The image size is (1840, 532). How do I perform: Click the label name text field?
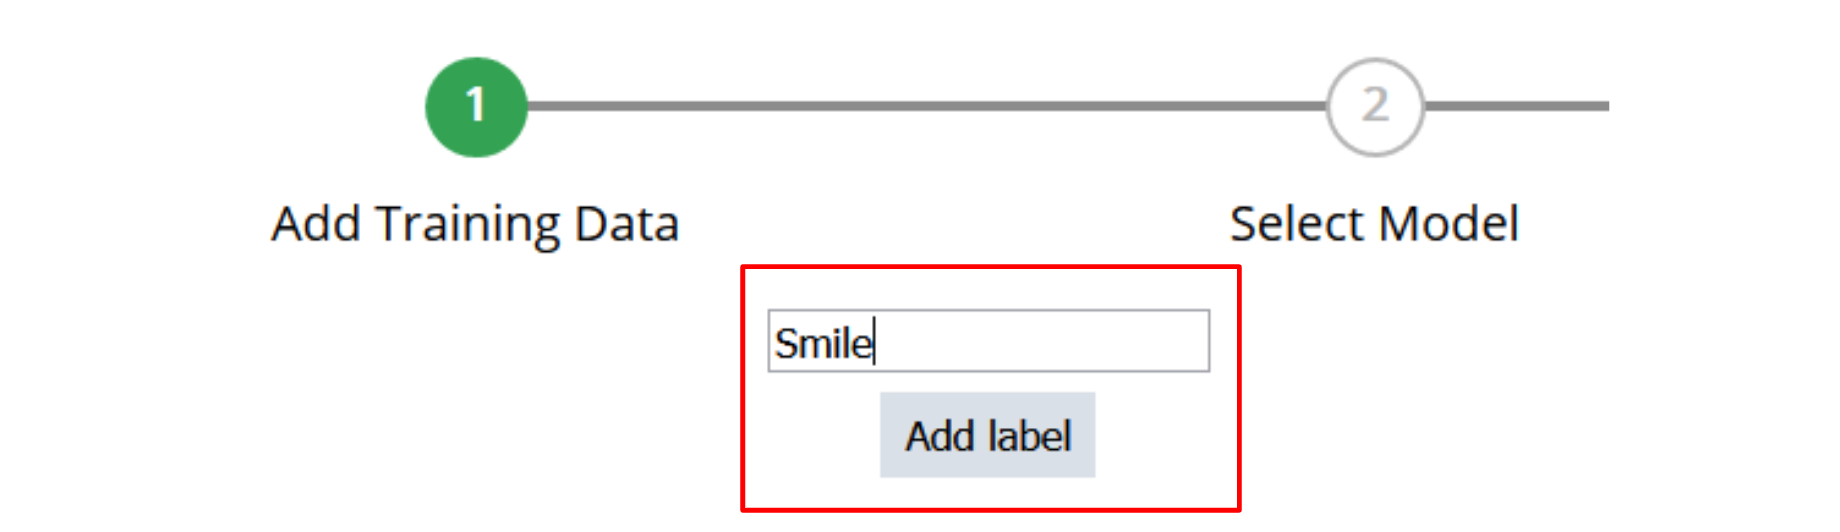click(x=988, y=342)
